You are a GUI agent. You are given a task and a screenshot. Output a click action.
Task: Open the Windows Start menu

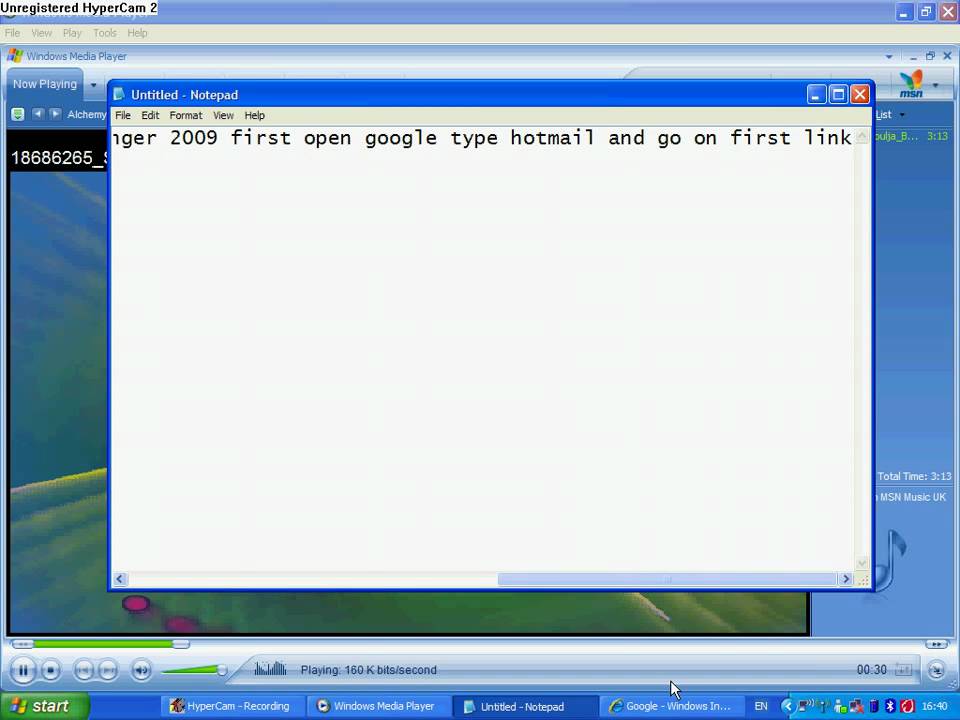coord(43,706)
